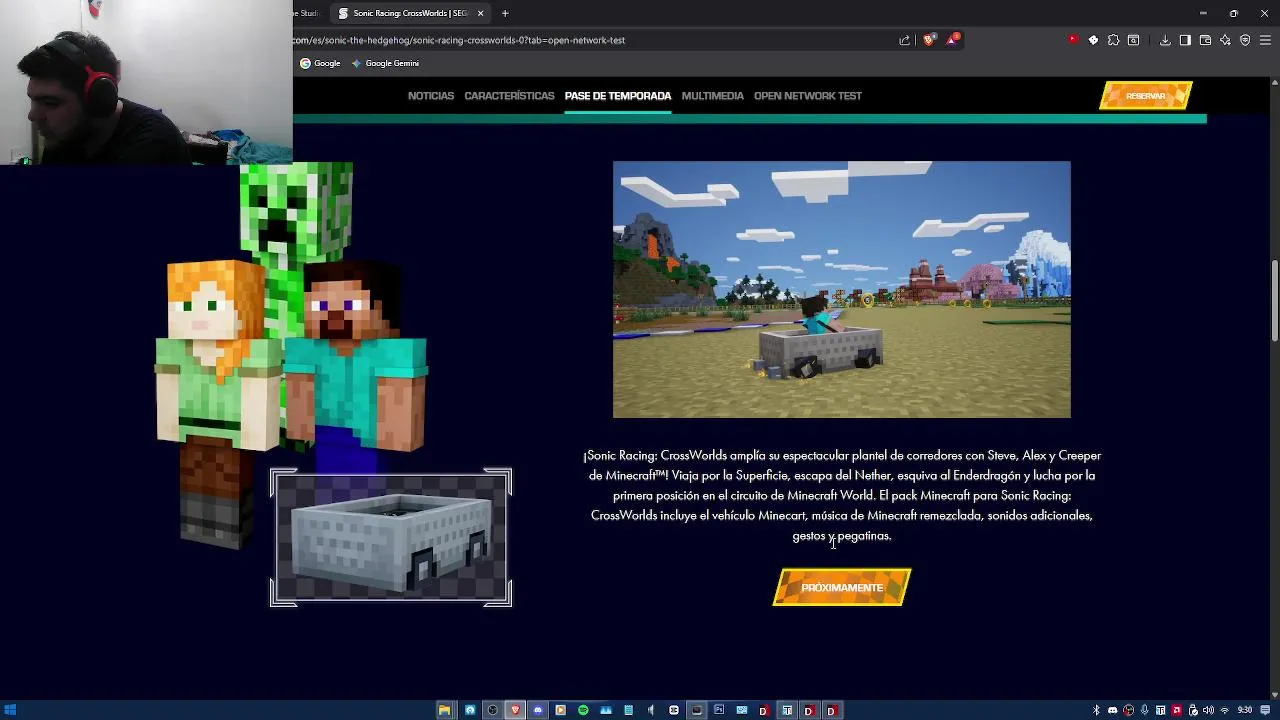
Task: Open Discord from the taskbar
Action: point(538,710)
